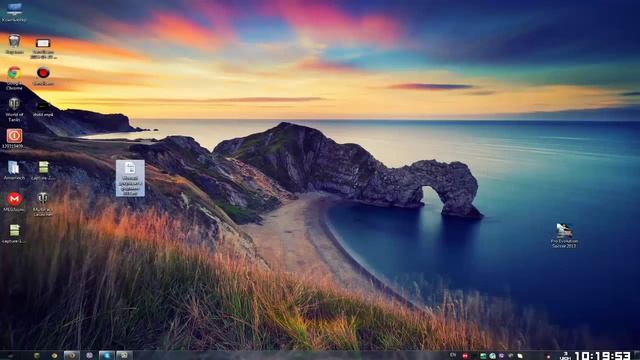640x360 pixels.
Task: Open the Amanech folder icon
Action: click(14, 170)
